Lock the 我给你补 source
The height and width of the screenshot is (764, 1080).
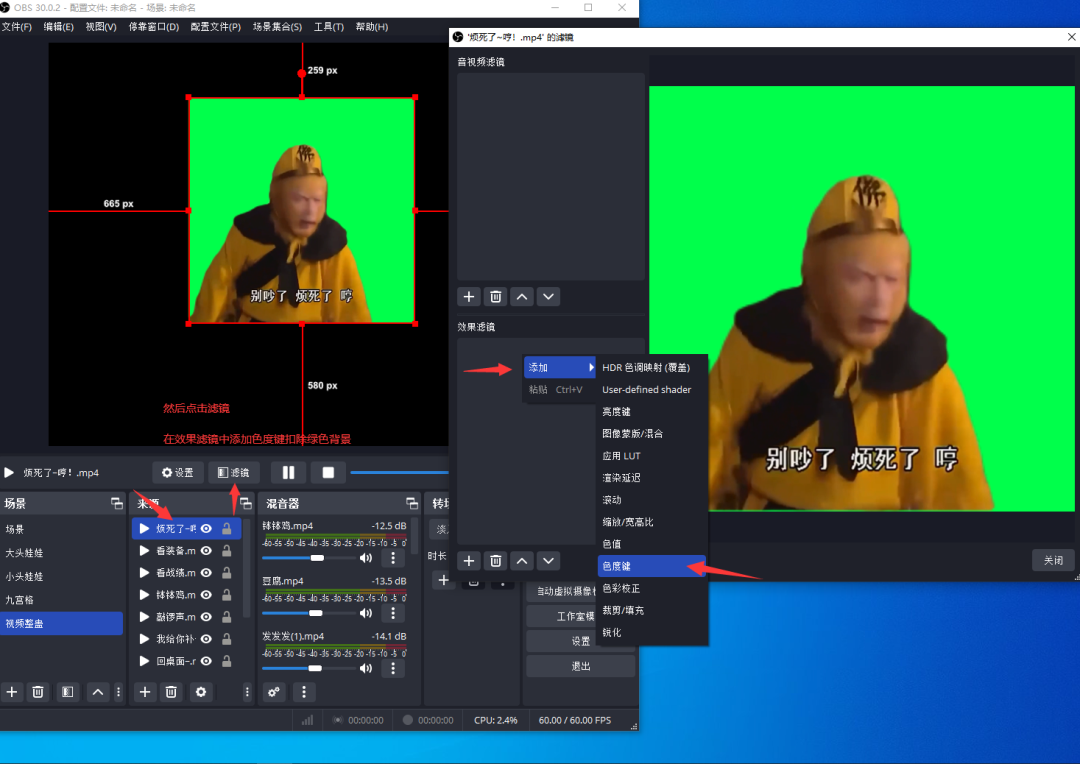226,639
